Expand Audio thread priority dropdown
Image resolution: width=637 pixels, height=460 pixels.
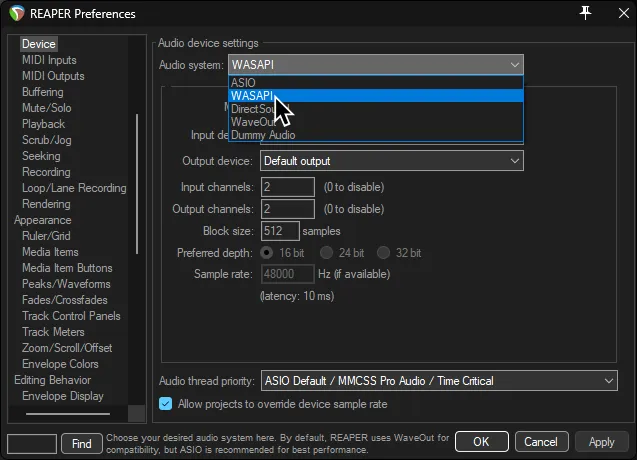coord(439,381)
